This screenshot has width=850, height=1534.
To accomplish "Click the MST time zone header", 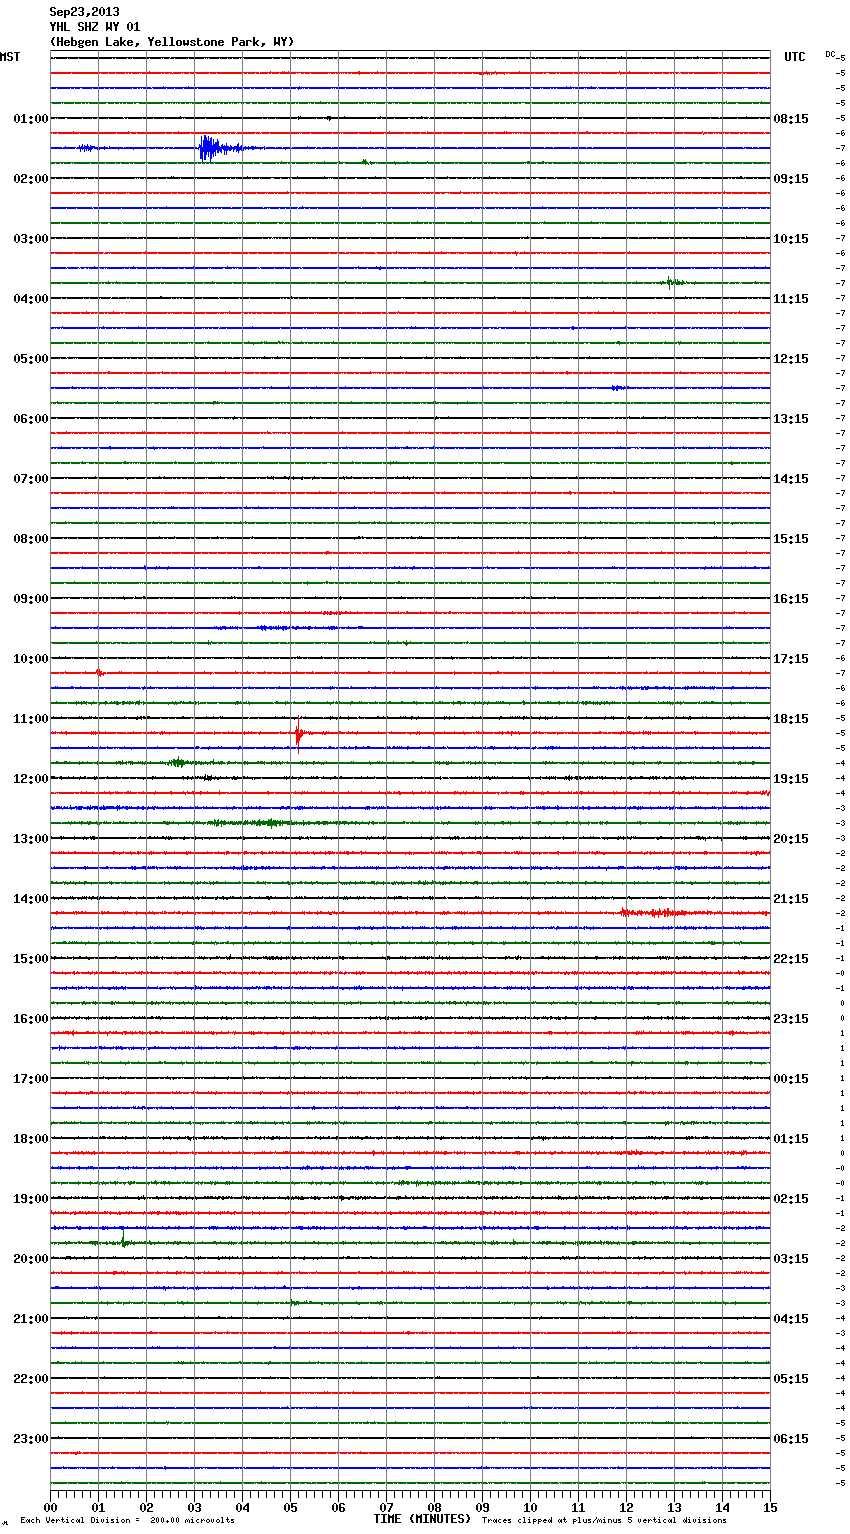I will 10,57.
